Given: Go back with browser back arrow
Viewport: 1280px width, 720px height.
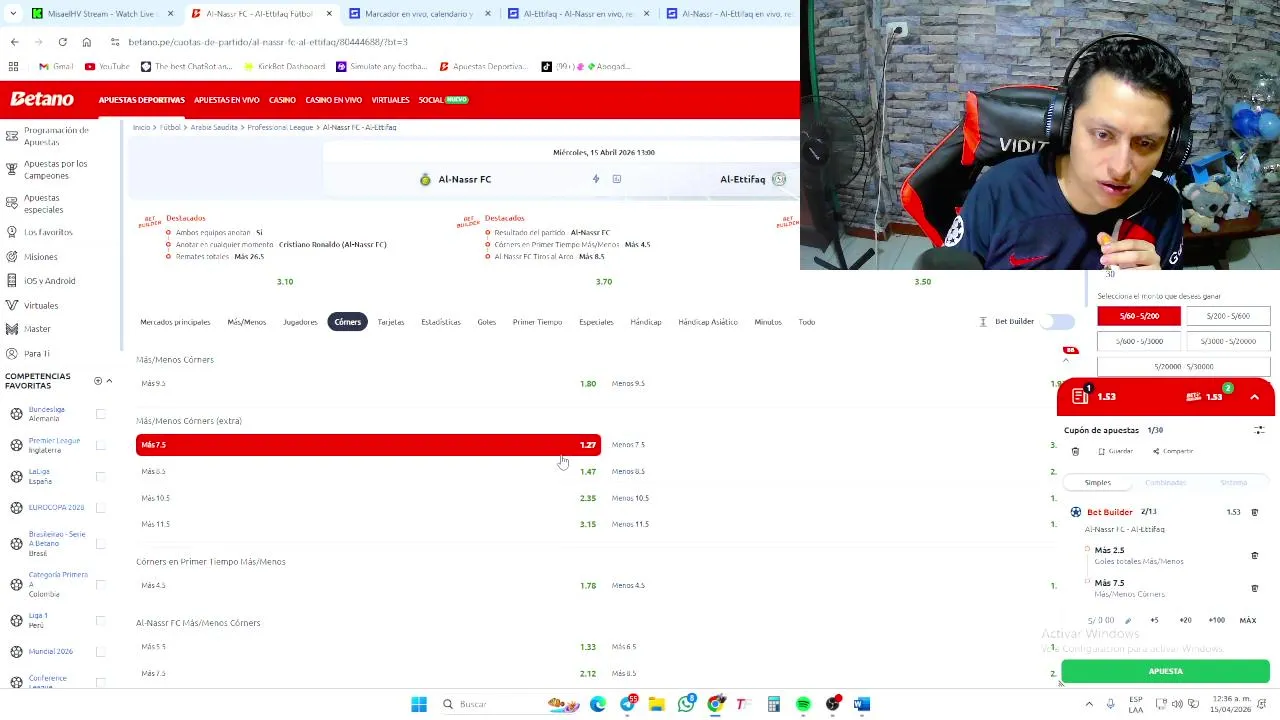Looking at the screenshot, I should pyautogui.click(x=14, y=42).
